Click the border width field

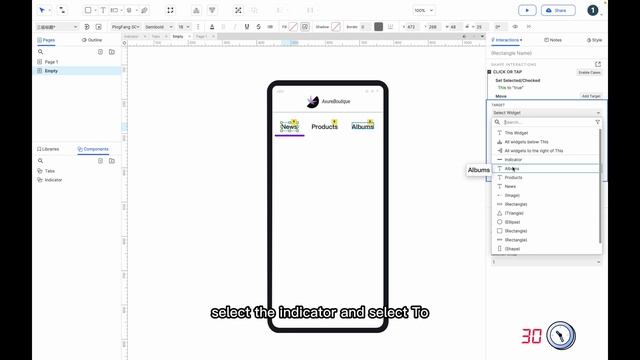click(x=365, y=27)
